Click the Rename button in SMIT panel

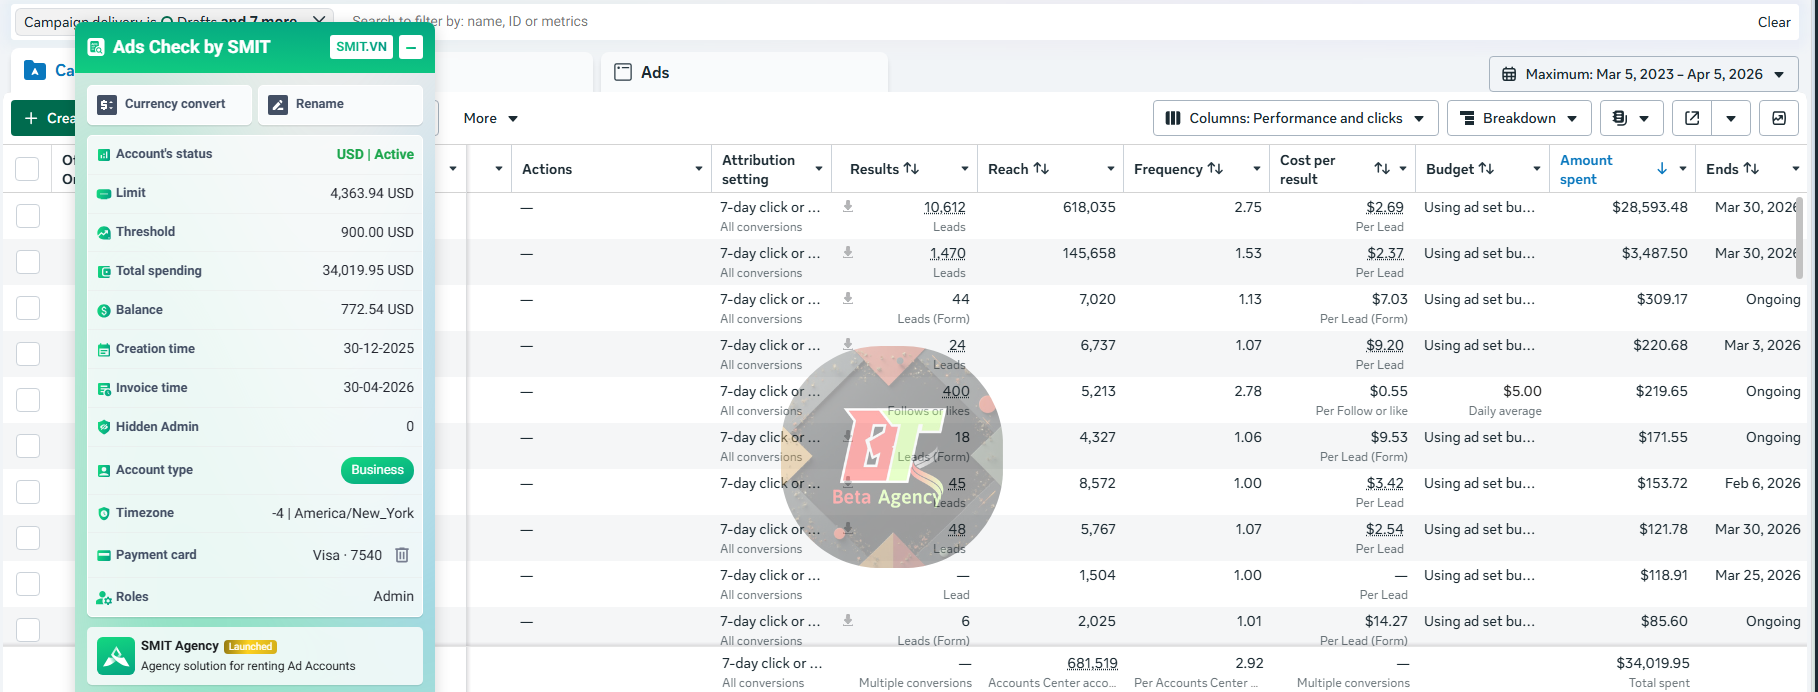coord(340,104)
